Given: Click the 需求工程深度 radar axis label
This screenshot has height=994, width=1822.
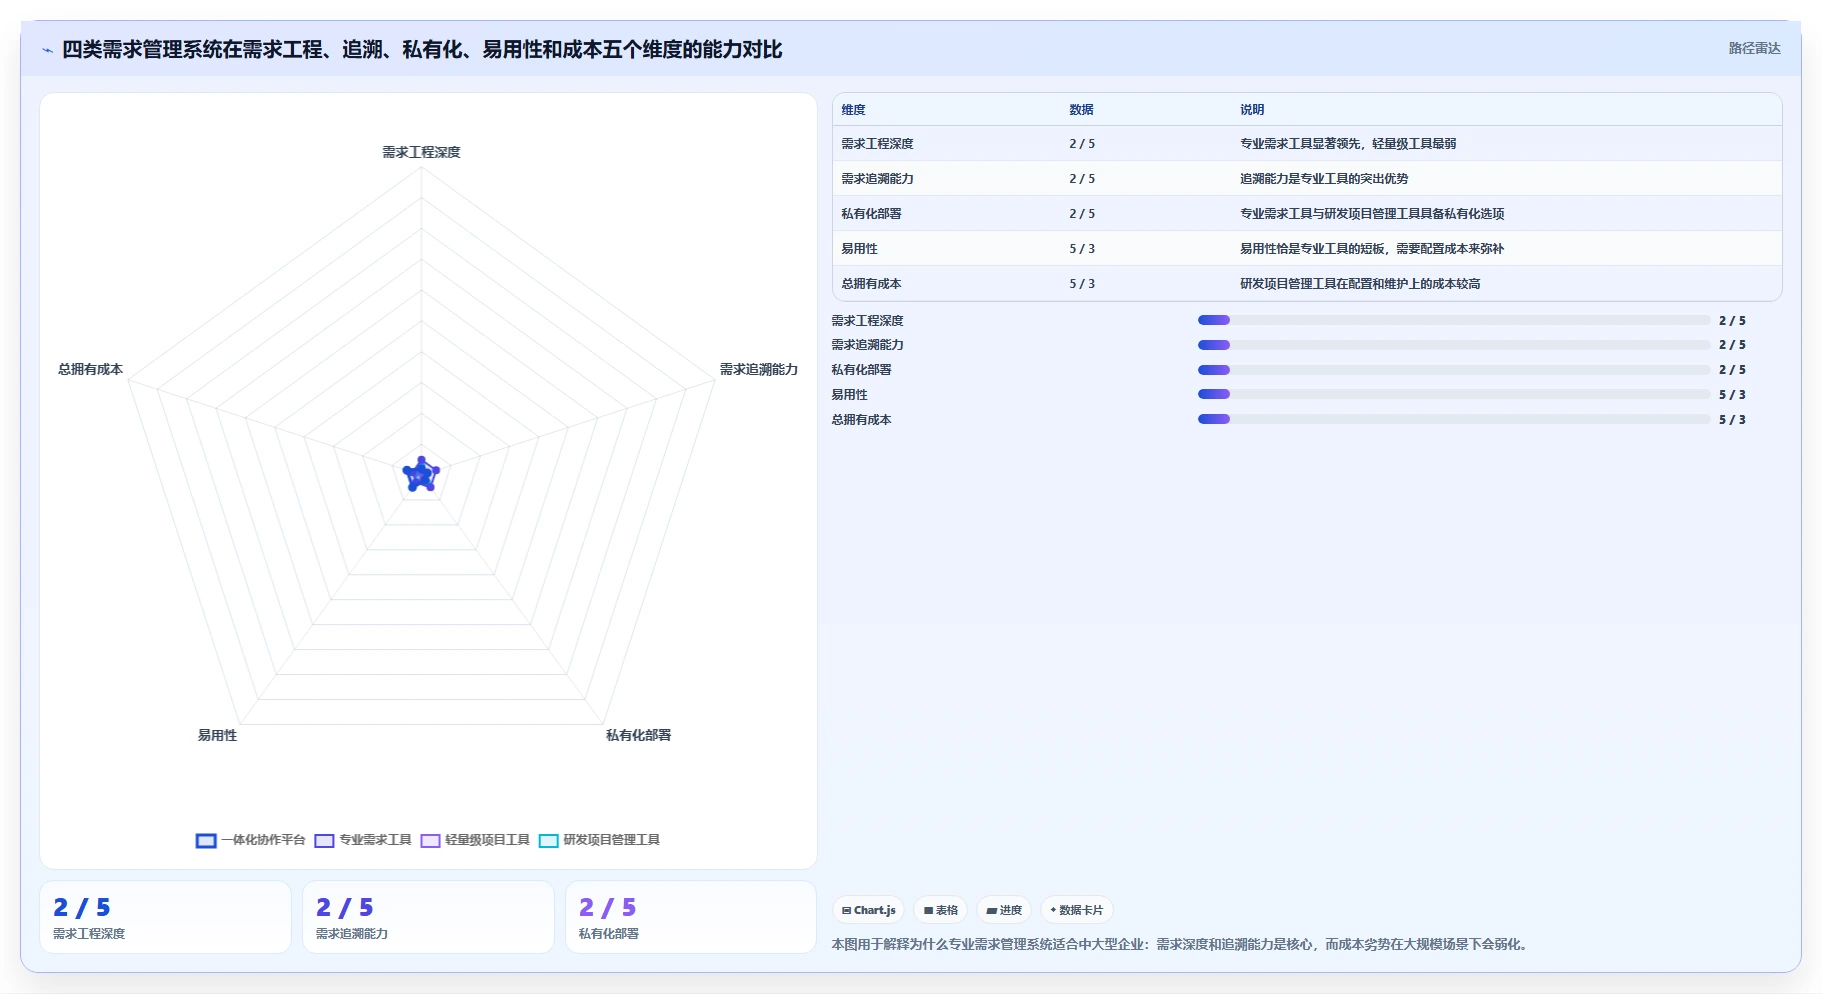Looking at the screenshot, I should pos(421,152).
